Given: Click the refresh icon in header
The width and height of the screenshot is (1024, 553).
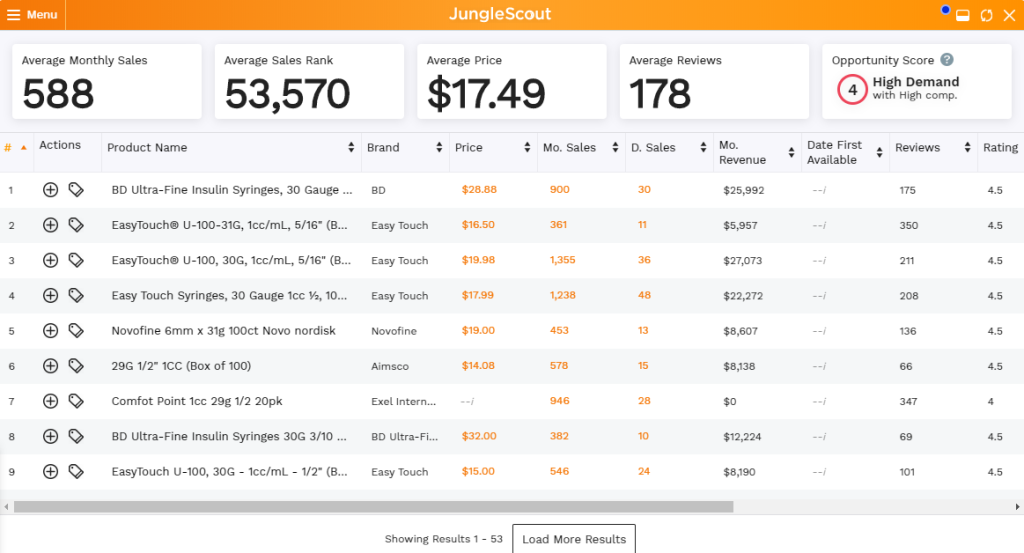Looking at the screenshot, I should (x=986, y=15).
